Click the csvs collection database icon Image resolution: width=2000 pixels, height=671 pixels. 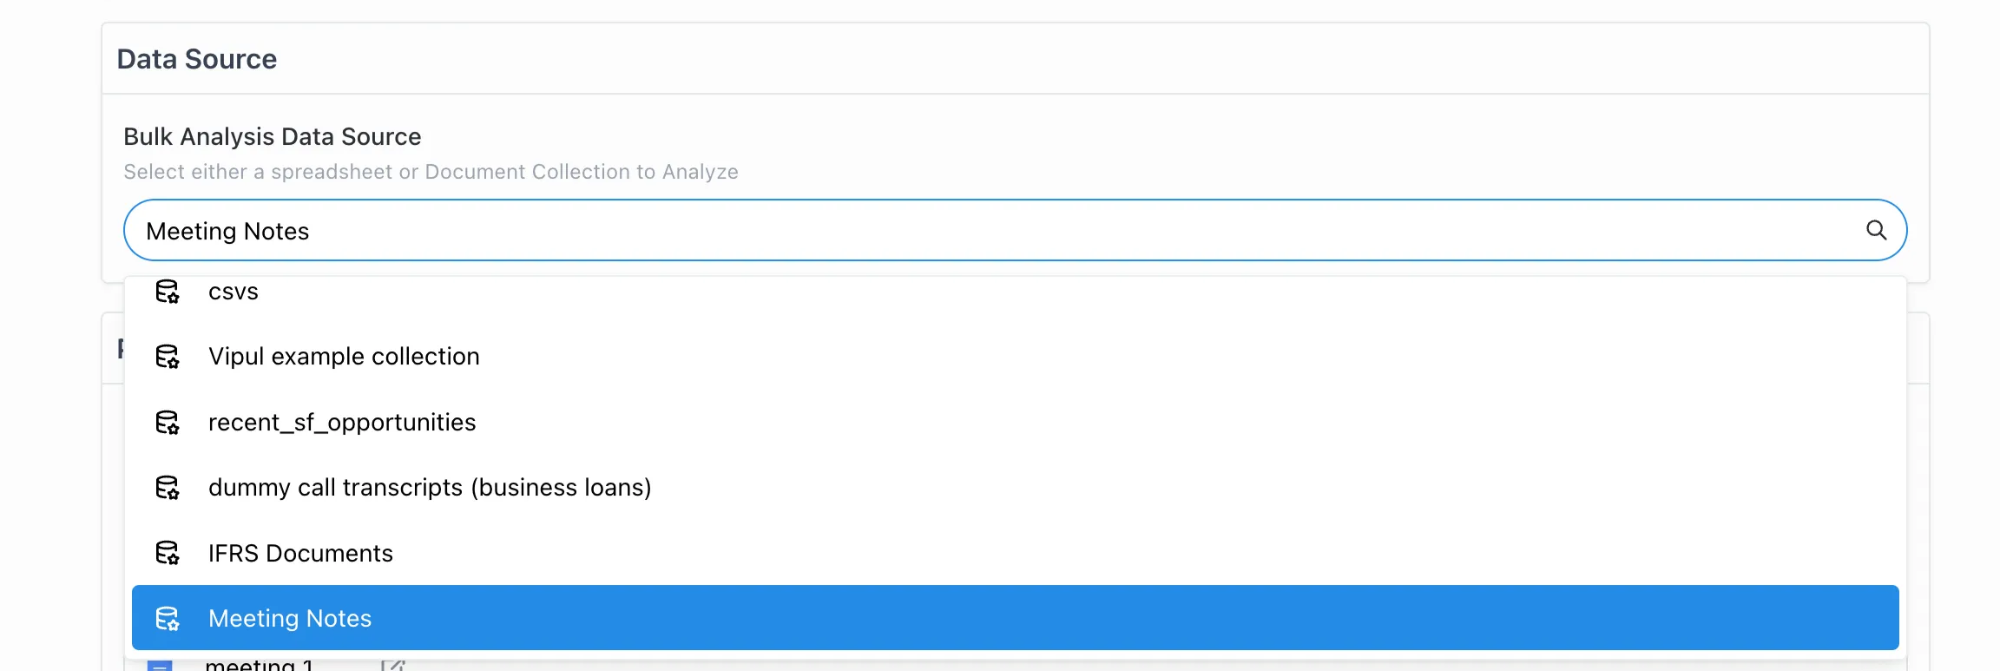(x=167, y=291)
